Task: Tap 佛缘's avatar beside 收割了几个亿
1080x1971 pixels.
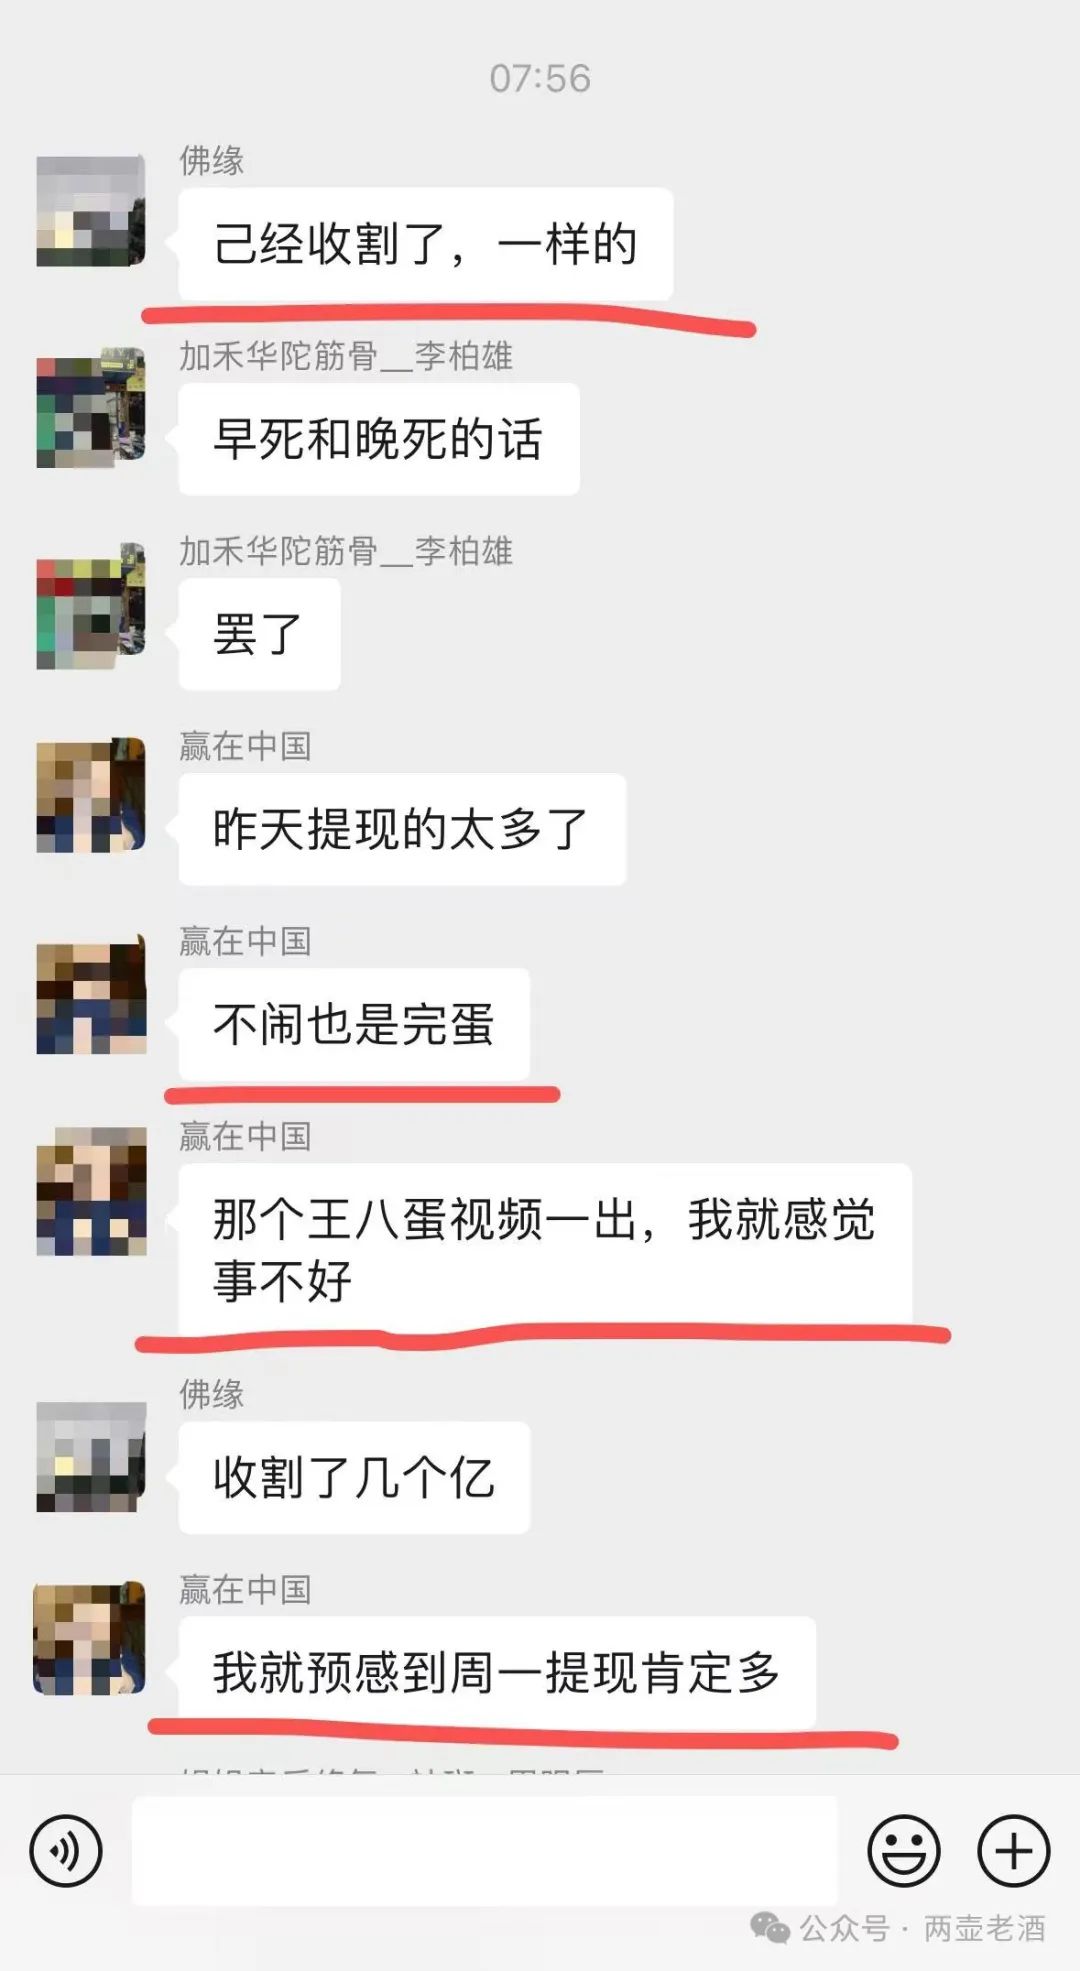Action: pos(91,1456)
